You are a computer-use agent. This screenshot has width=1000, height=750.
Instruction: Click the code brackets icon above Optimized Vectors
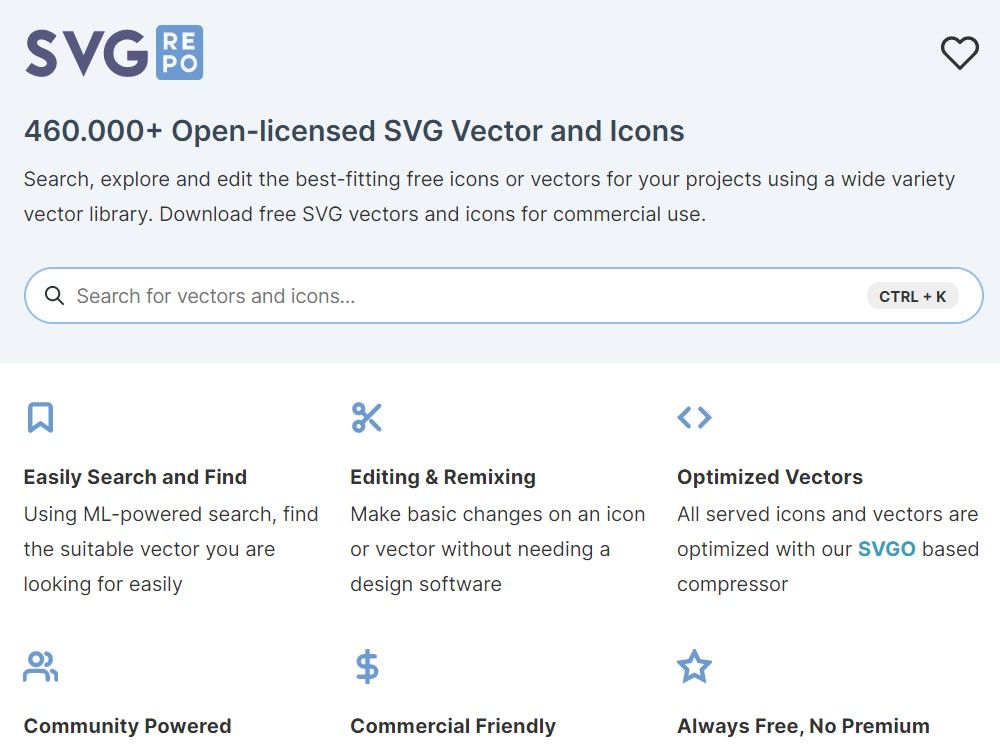pyautogui.click(x=695, y=417)
